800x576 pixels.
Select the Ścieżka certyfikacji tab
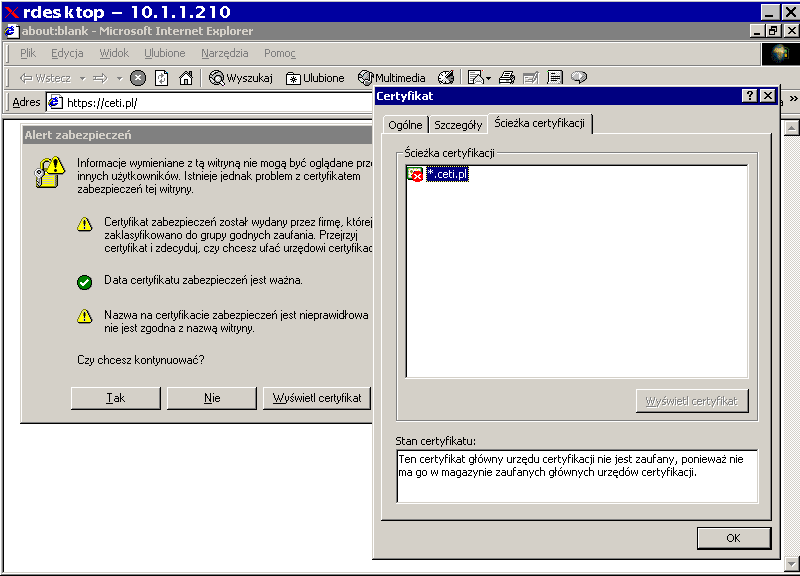tap(540, 123)
